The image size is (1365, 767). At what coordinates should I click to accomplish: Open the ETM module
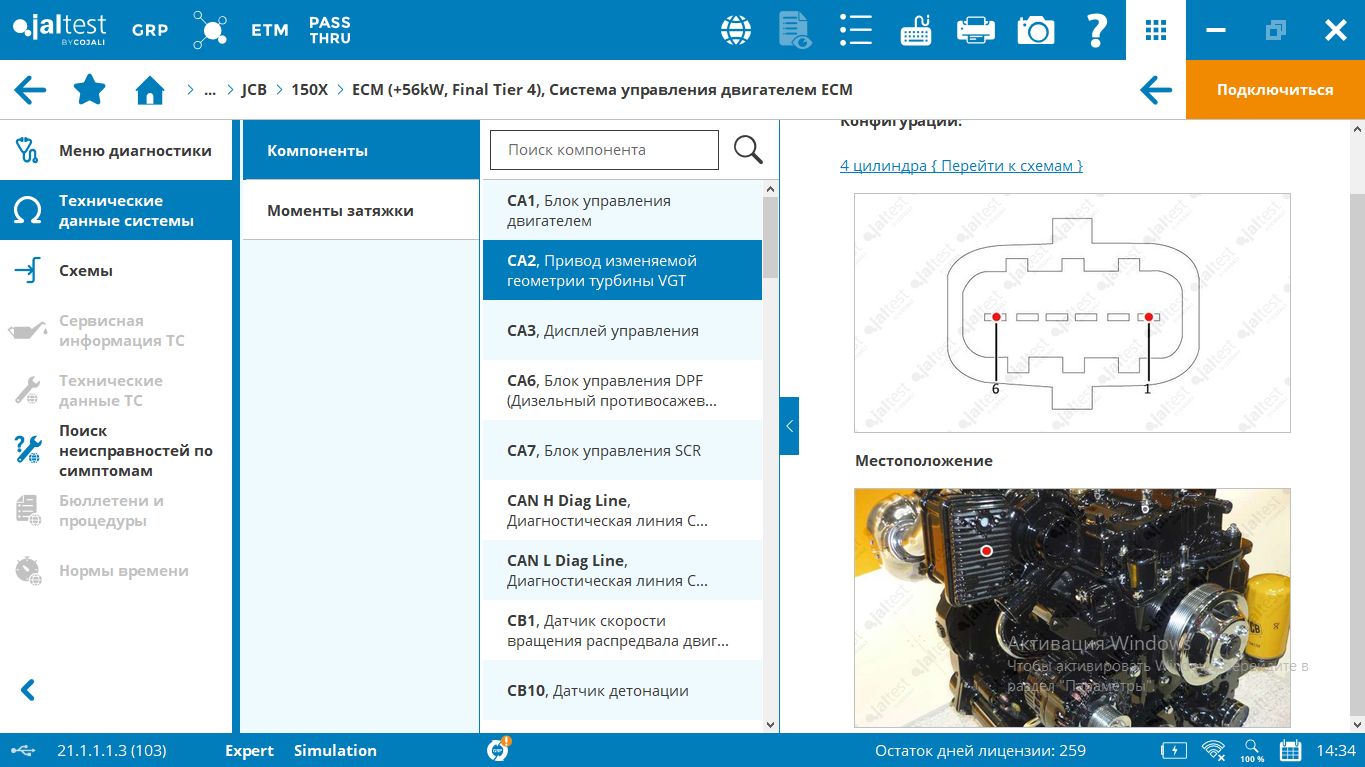click(x=269, y=30)
